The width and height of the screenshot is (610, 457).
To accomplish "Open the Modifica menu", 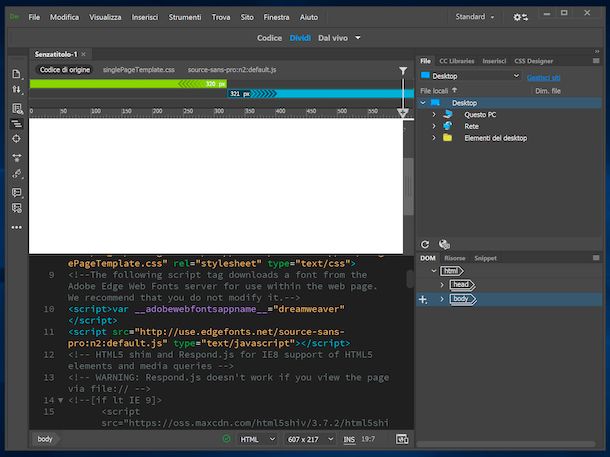I will pyautogui.click(x=65, y=17).
